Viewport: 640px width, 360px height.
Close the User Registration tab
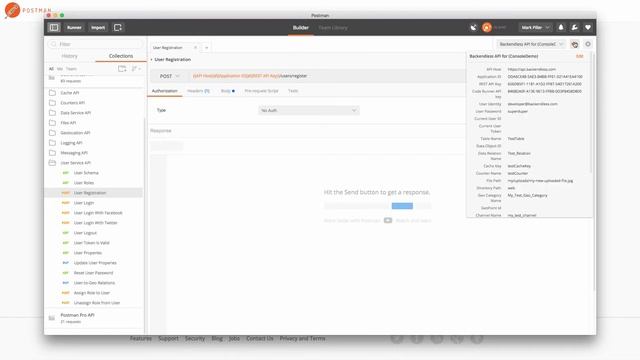coord(196,48)
